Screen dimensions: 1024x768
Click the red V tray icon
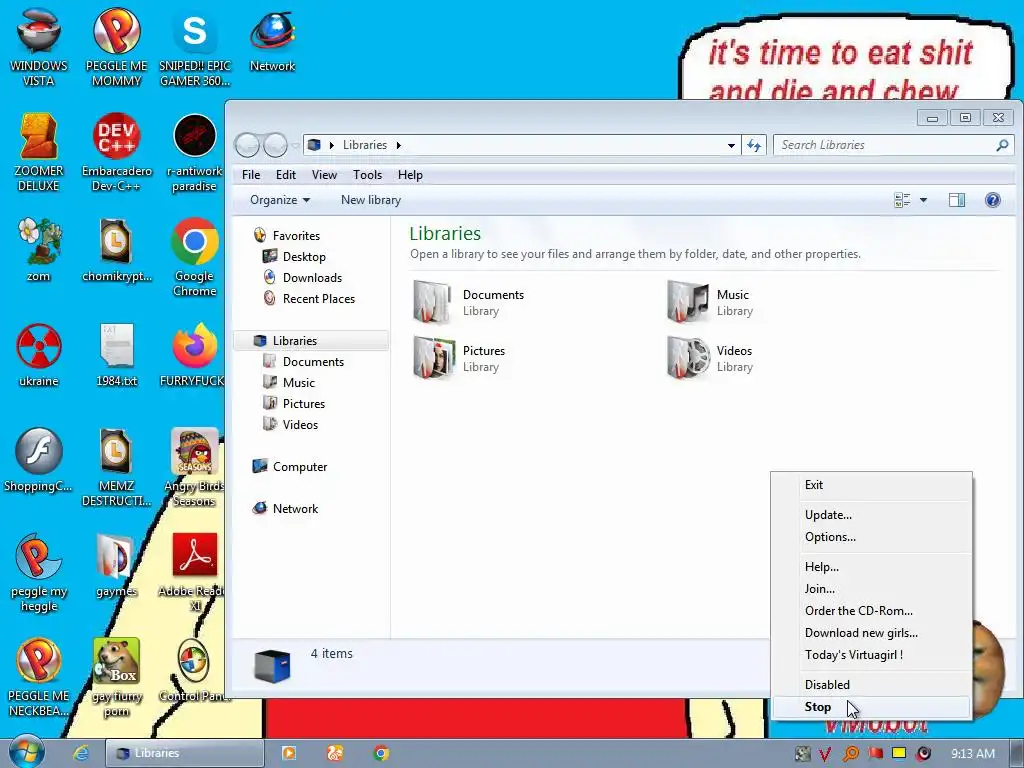tap(825, 754)
